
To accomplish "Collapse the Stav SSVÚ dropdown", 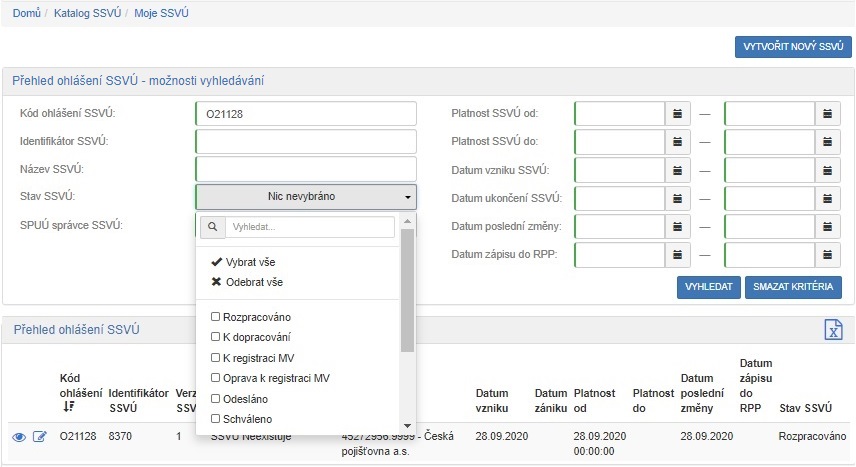I will [305, 197].
